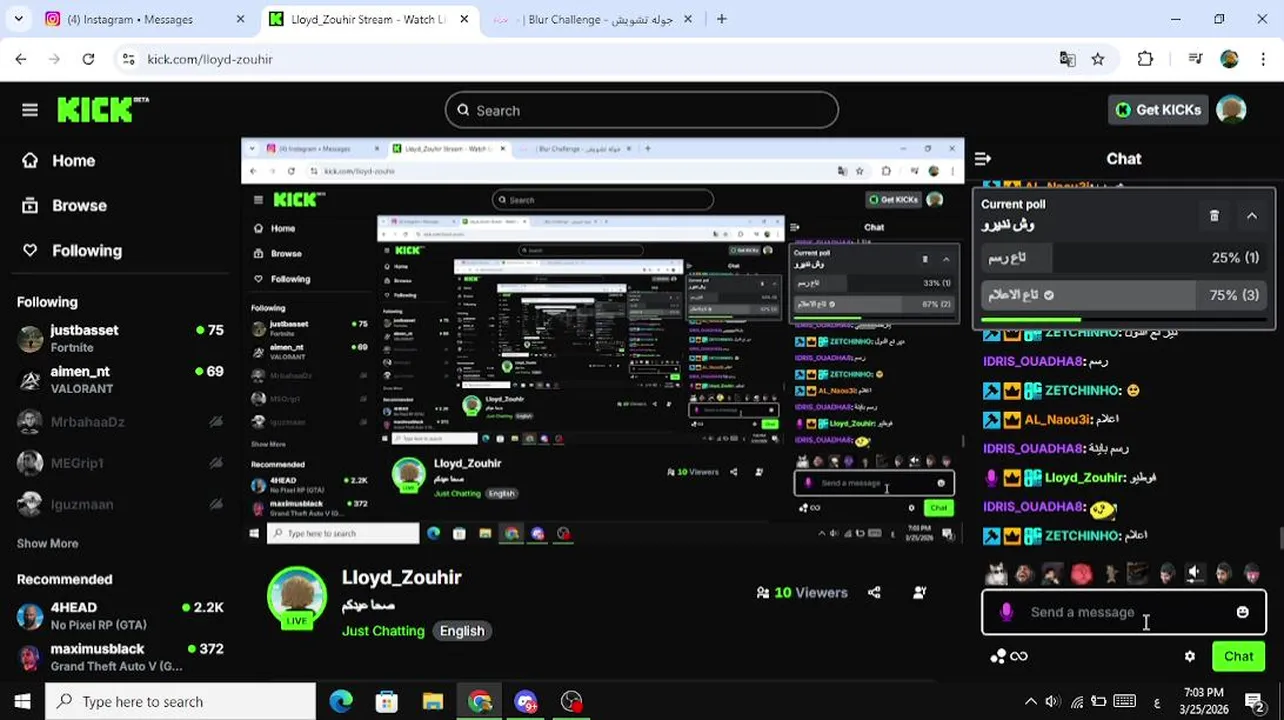The height and width of the screenshot is (720, 1284).
Task: Go to Home in sidebar
Action: click(59, 160)
